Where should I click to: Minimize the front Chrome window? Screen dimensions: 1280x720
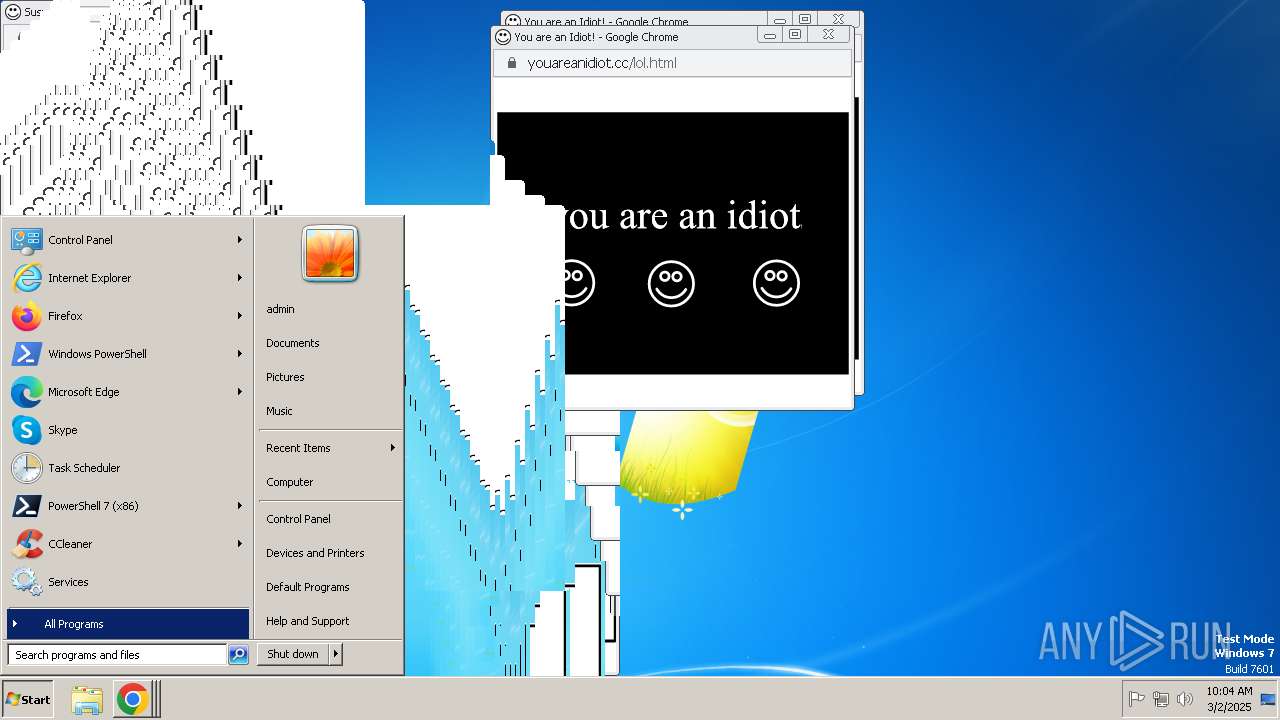[x=769, y=36]
